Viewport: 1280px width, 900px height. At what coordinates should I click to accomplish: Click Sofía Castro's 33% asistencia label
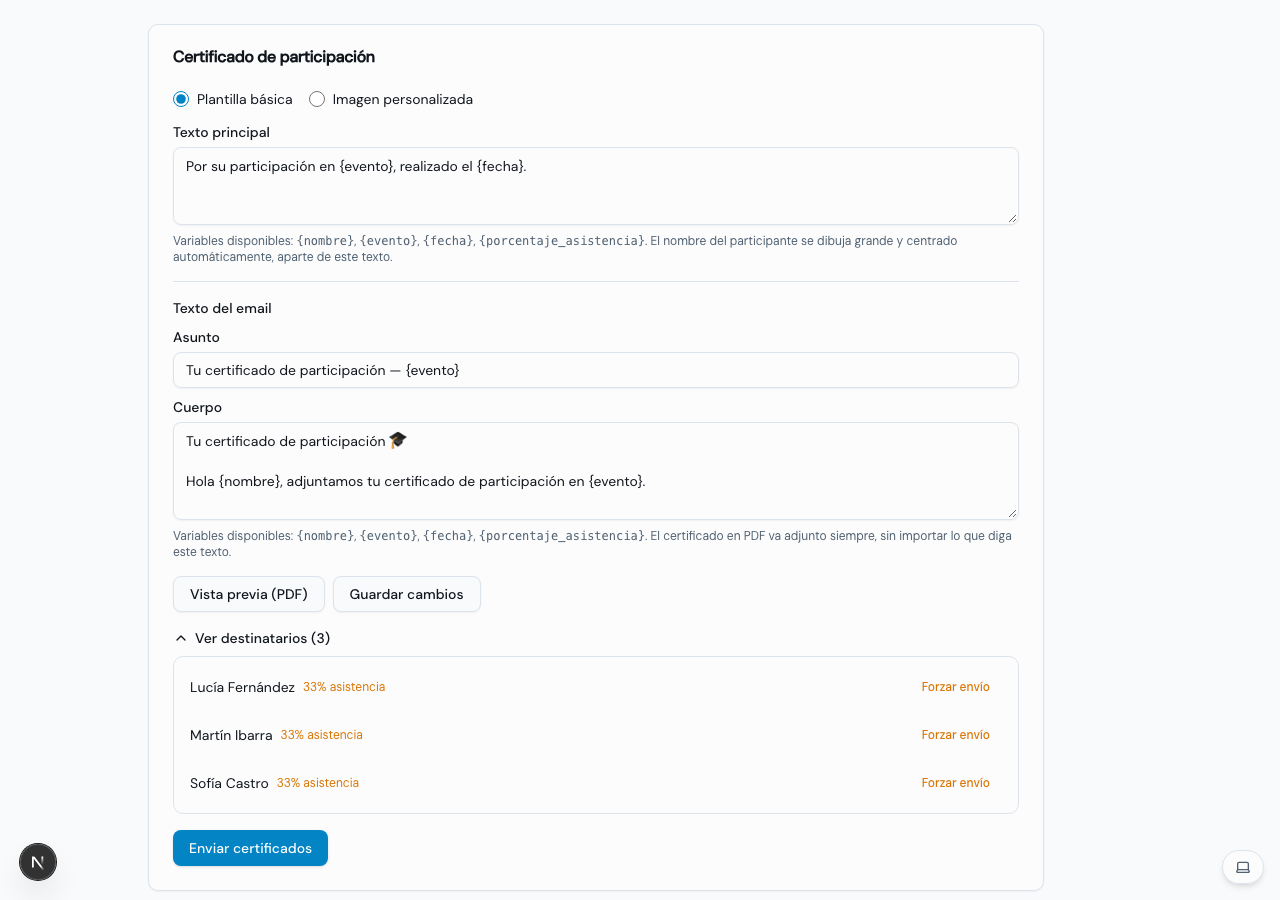coord(318,783)
